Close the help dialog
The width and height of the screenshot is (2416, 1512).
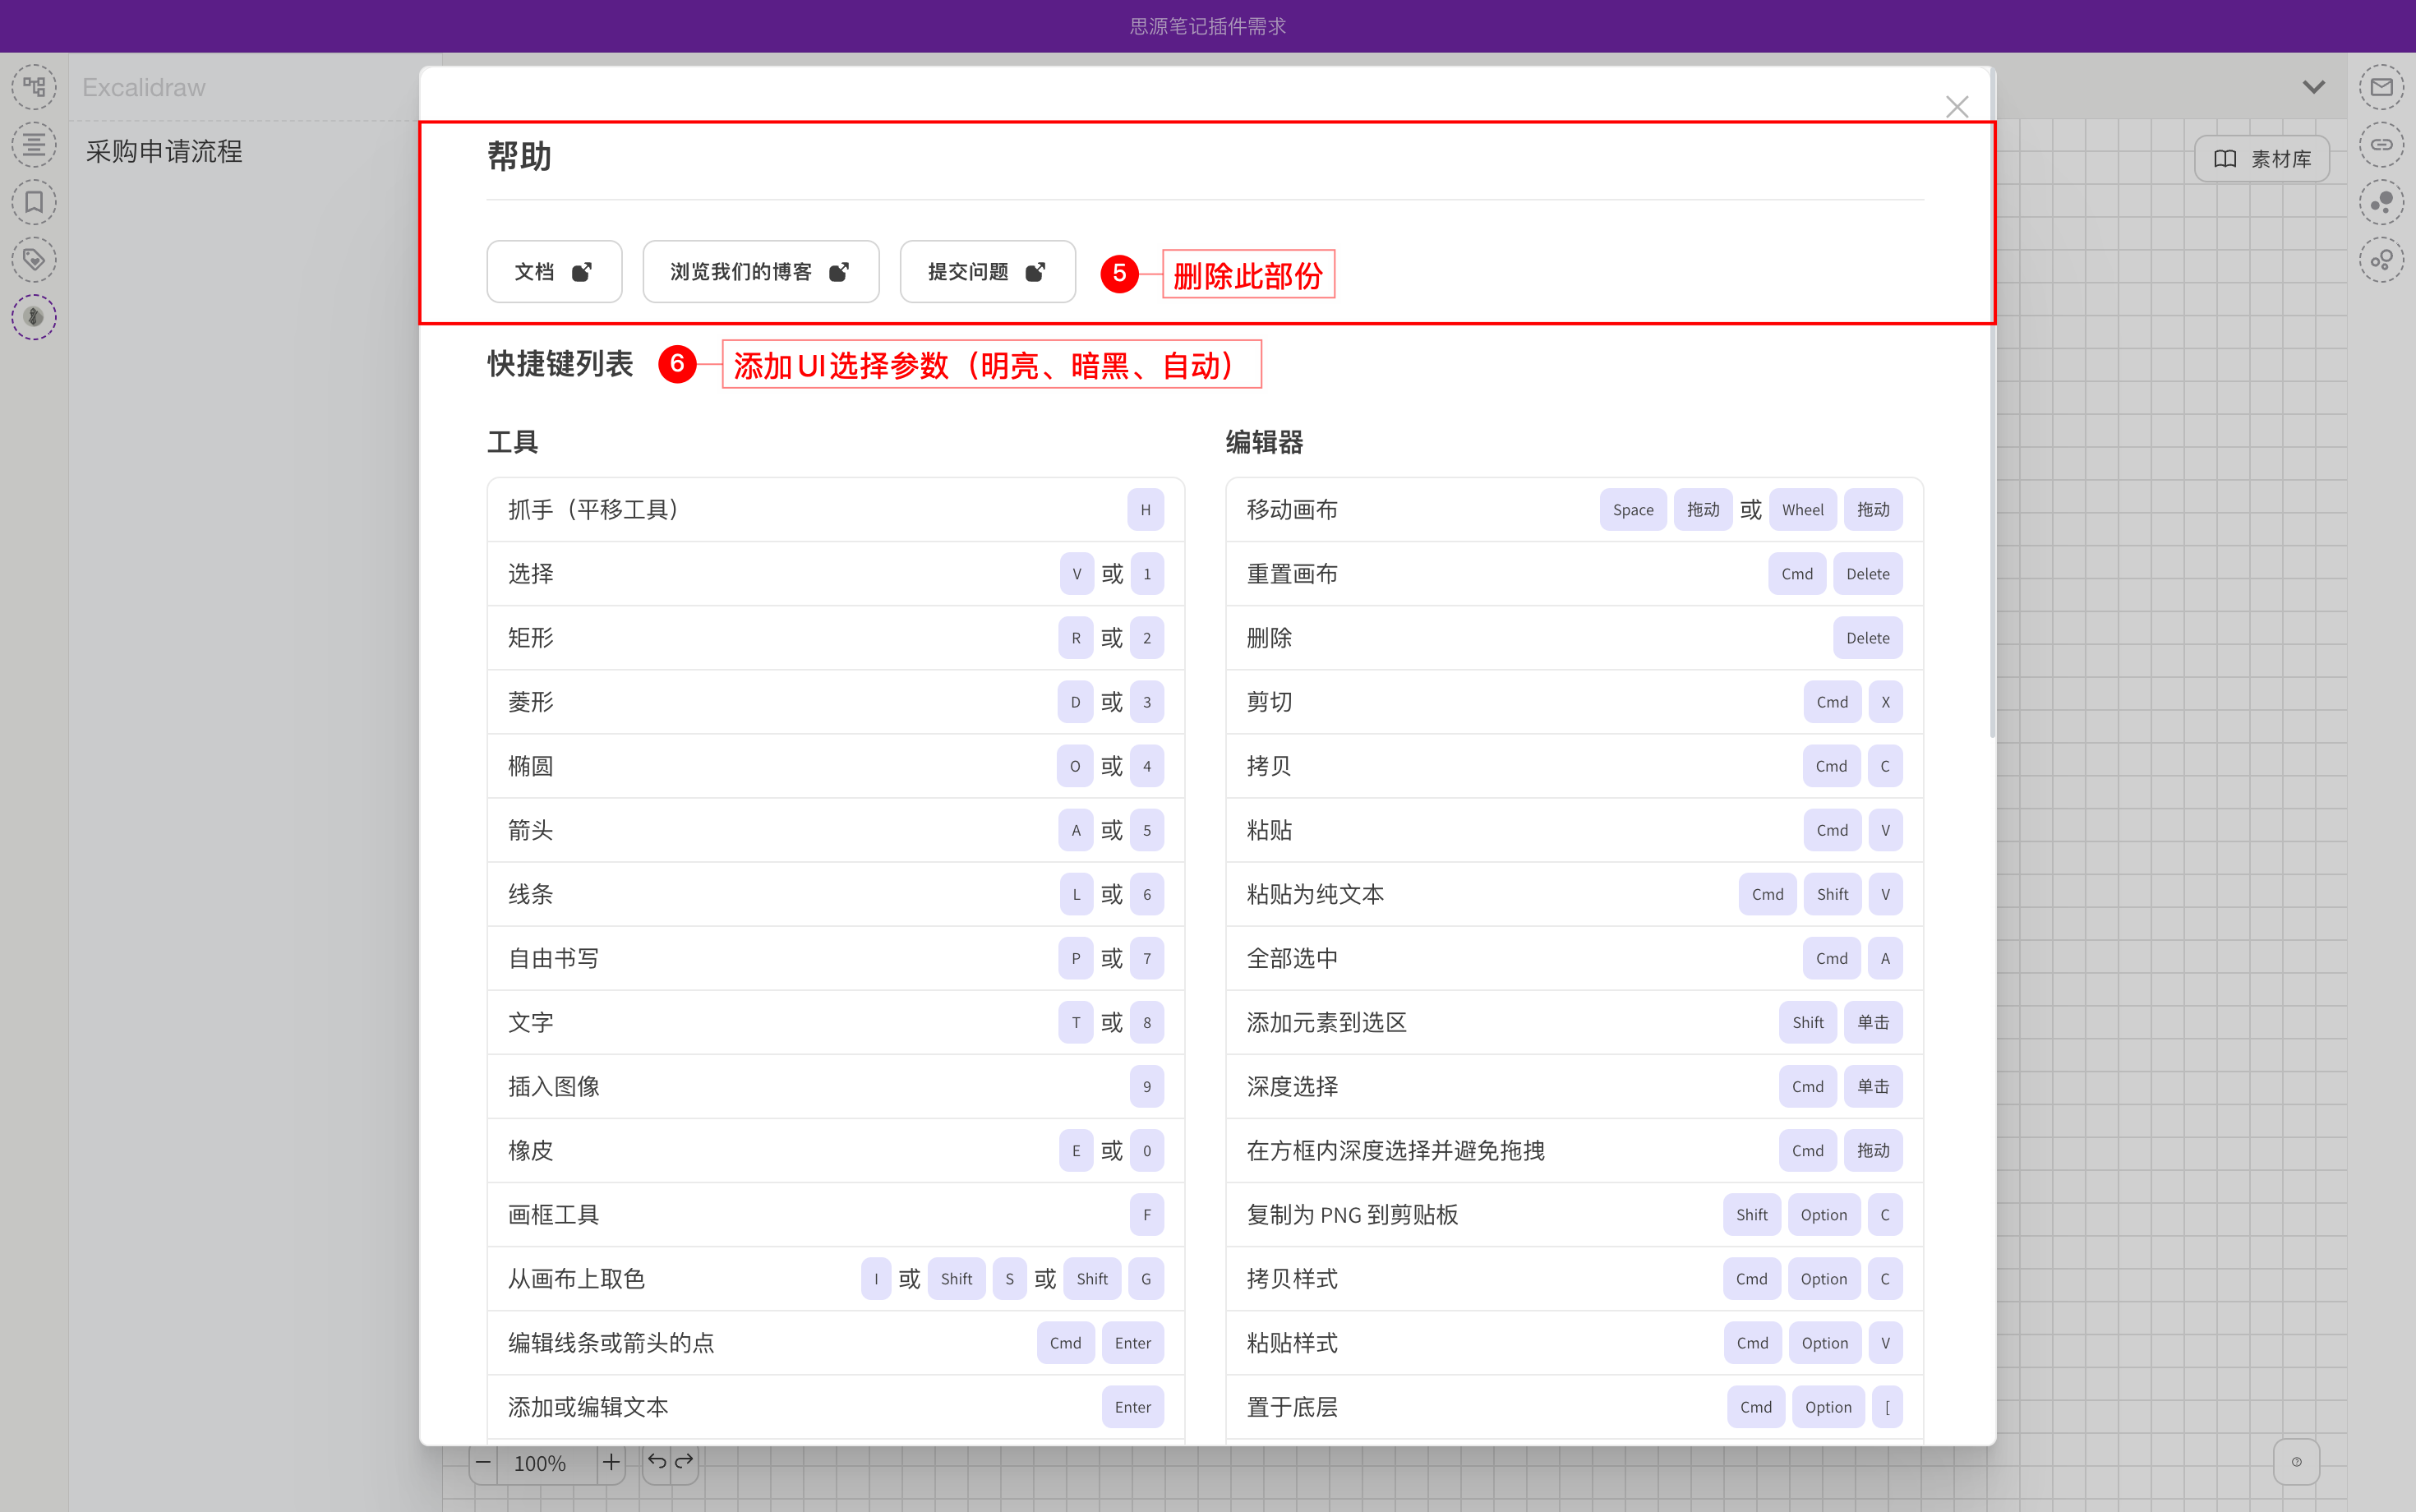tap(1957, 107)
